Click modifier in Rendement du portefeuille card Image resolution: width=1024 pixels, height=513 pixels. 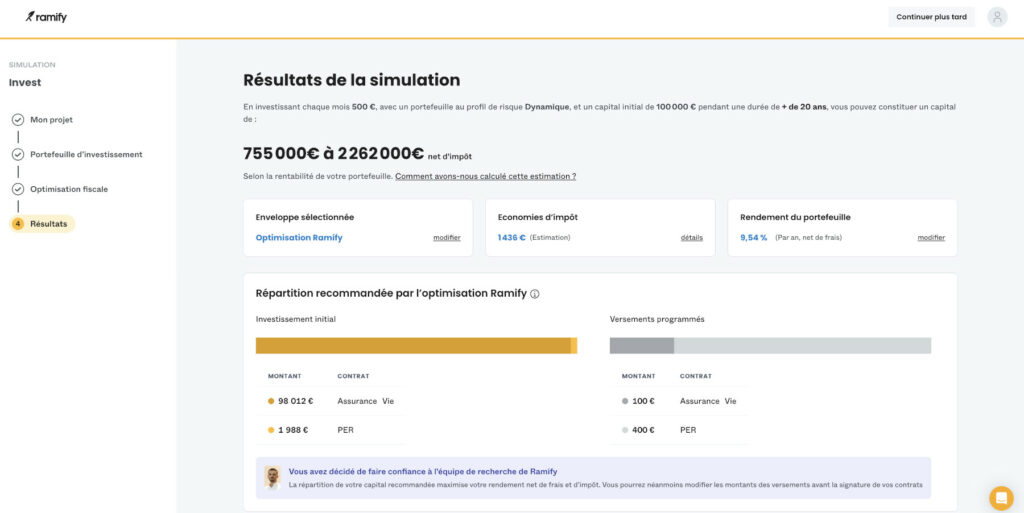[931, 238]
